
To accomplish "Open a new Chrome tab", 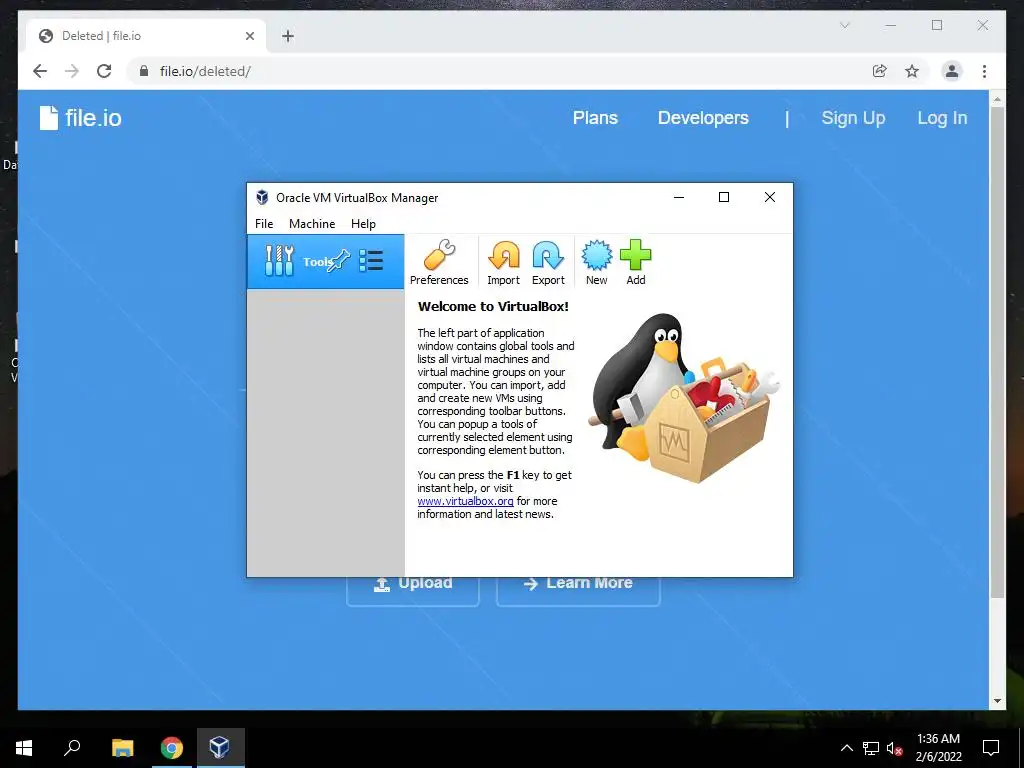I will 288,36.
